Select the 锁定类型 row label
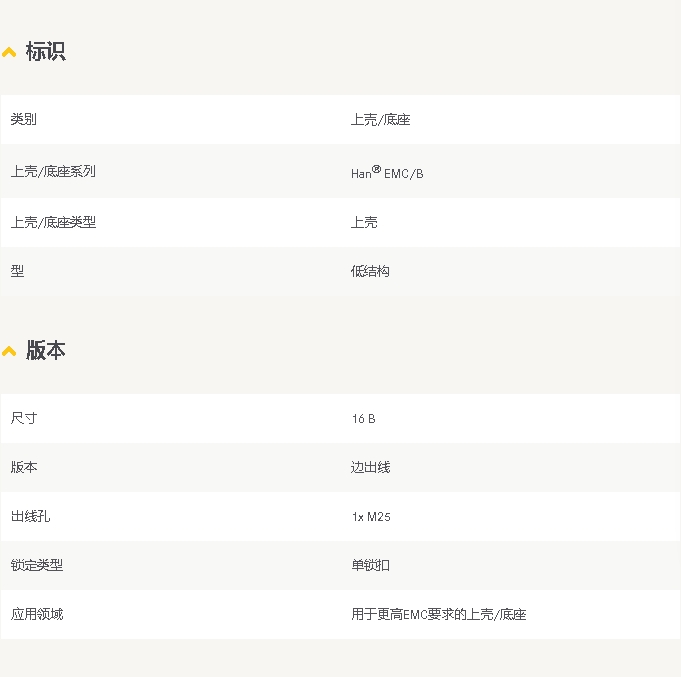 [x=37, y=565]
